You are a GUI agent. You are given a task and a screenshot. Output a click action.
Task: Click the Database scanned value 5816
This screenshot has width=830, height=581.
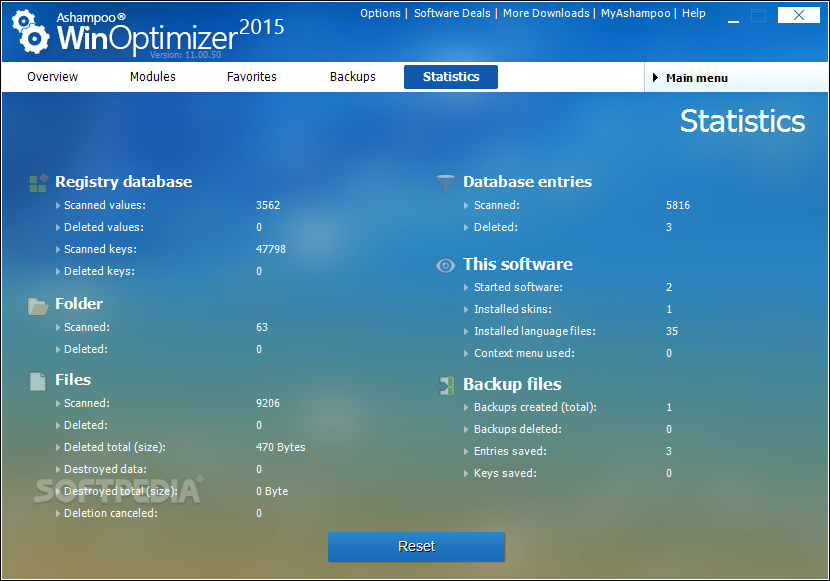(678, 205)
